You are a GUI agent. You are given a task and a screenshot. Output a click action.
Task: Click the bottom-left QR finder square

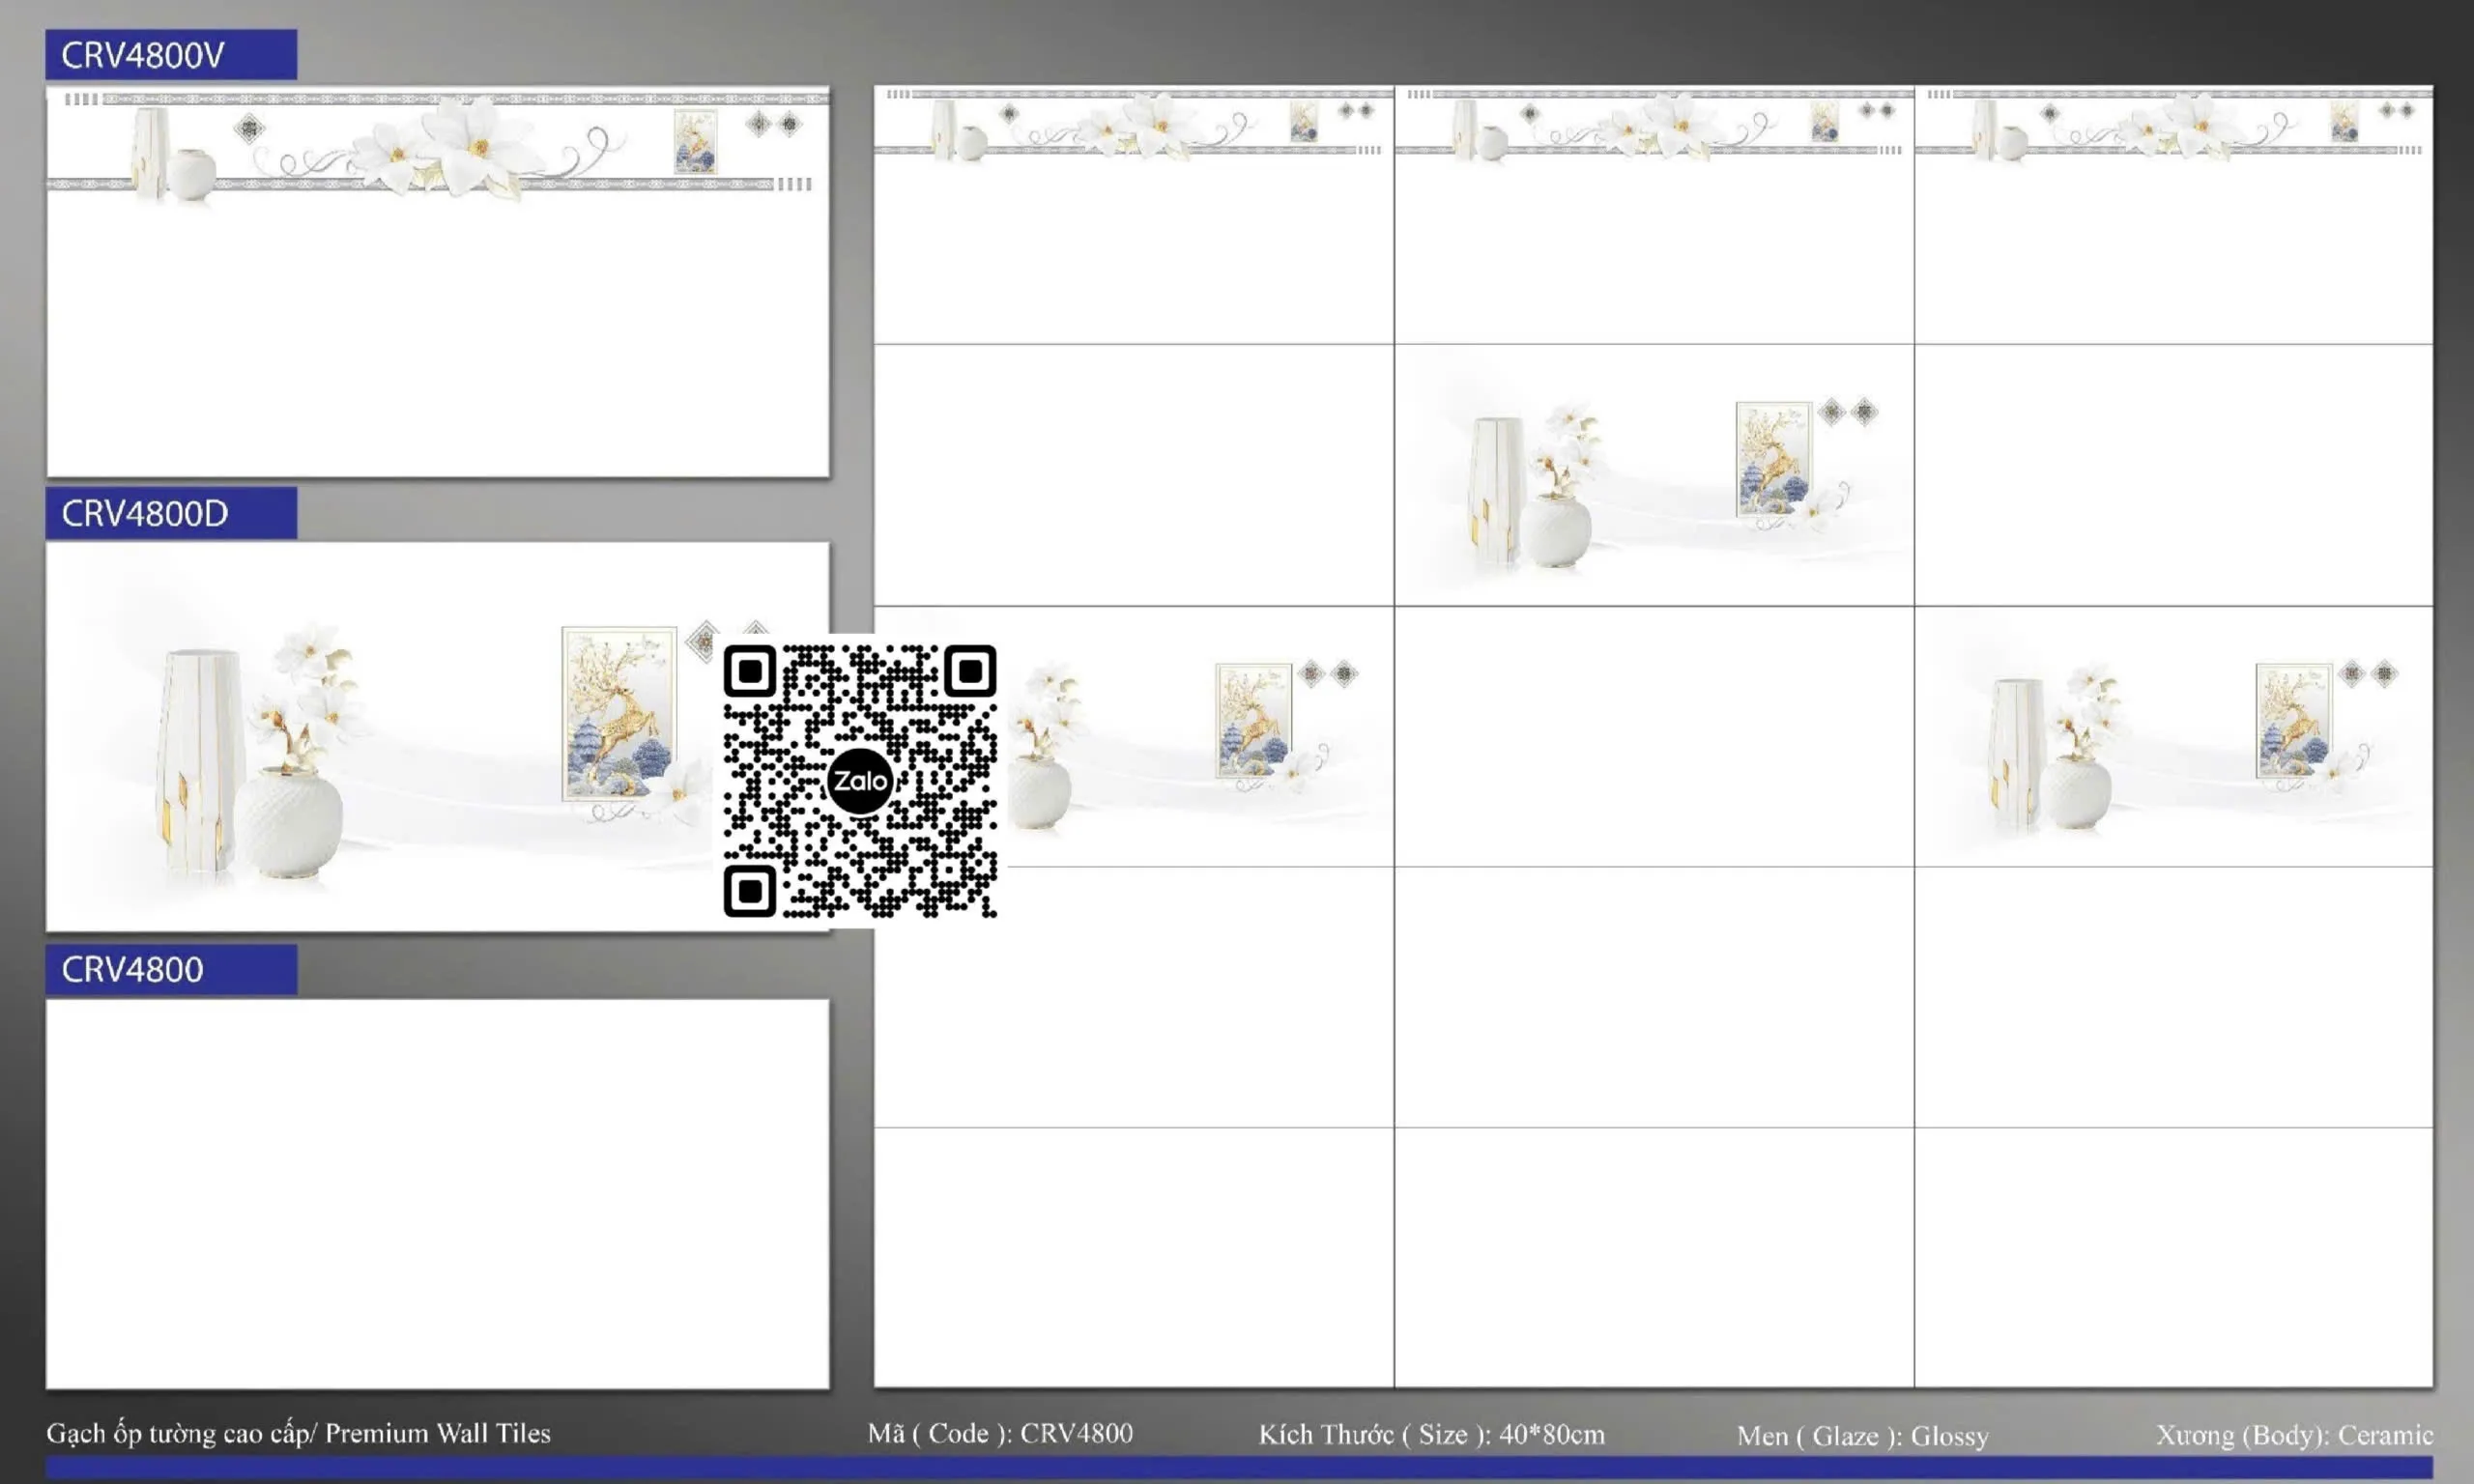tap(750, 891)
